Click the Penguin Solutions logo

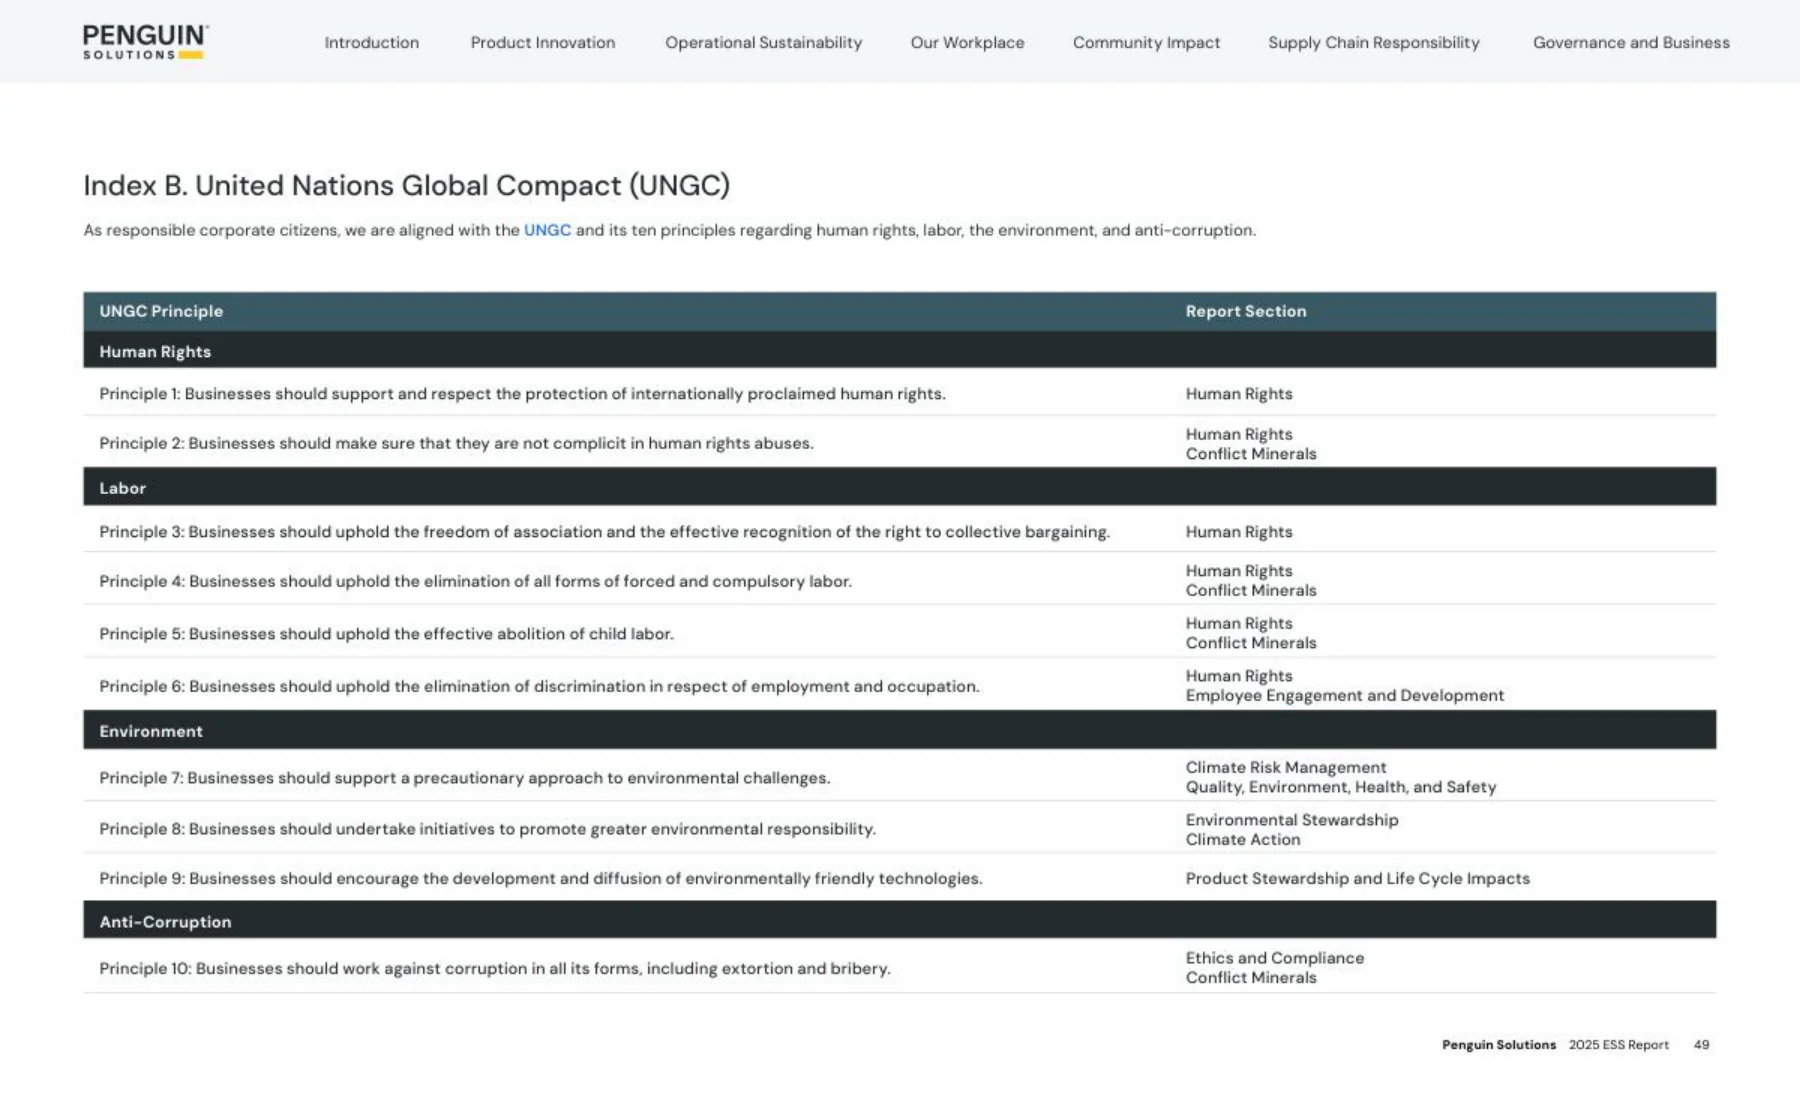pyautogui.click(x=146, y=42)
